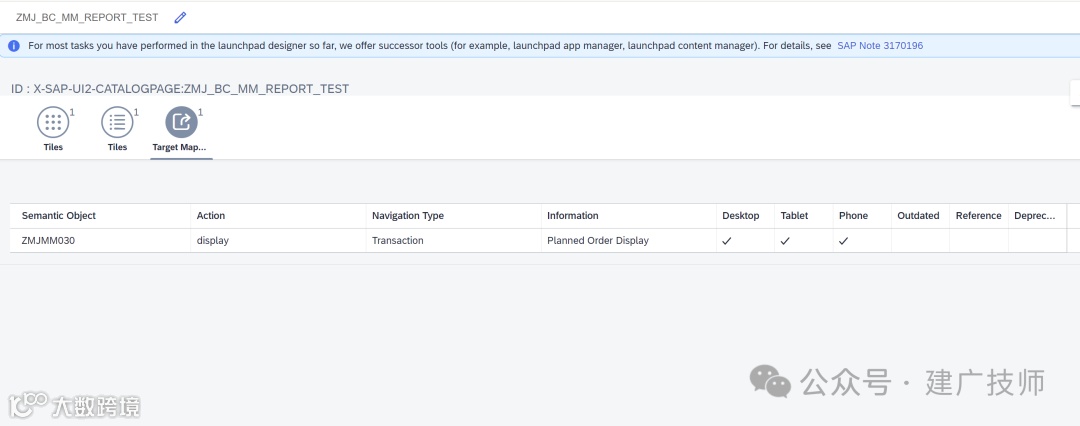Viewport: 1080px width, 426px height.
Task: Click the Desktop checkmark for ZMJMM030
Action: tap(727, 241)
